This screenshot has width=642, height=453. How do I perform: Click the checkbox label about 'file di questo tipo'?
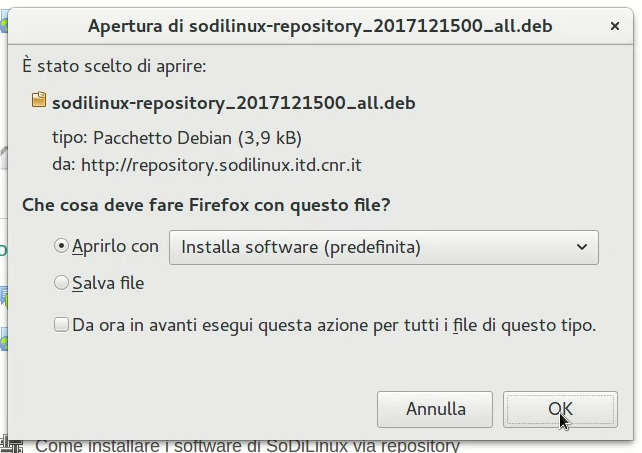(334, 325)
